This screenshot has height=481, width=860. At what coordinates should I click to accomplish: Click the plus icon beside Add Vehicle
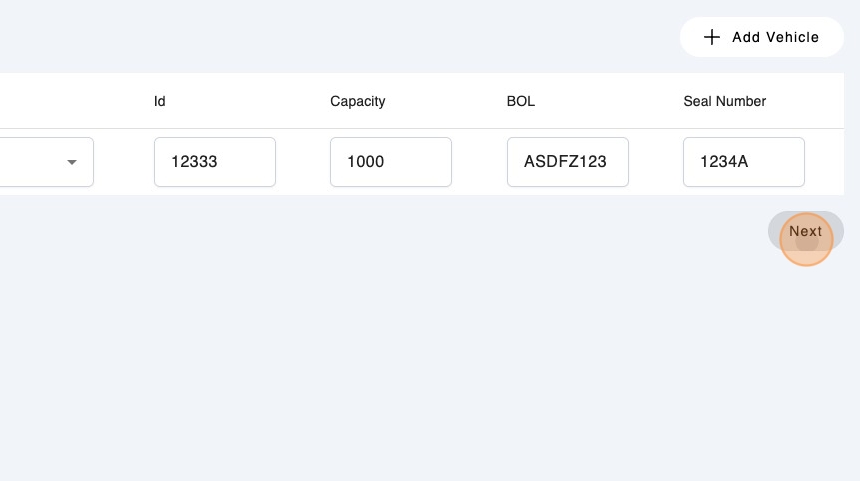(712, 37)
